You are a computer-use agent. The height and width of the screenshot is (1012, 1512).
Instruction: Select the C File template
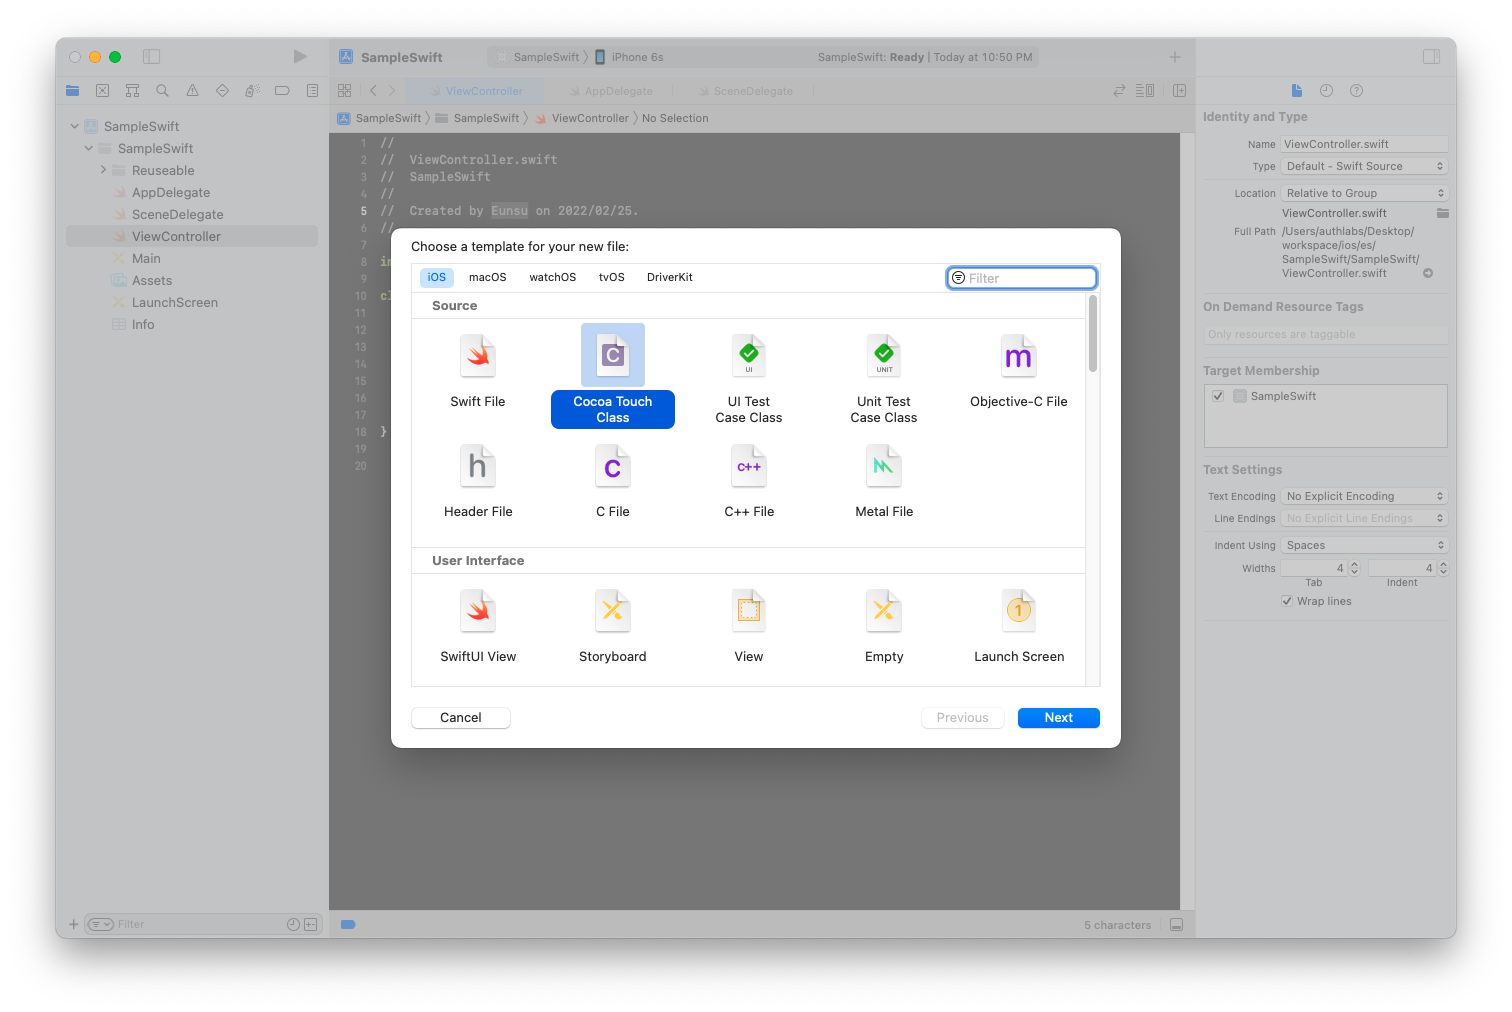(613, 482)
